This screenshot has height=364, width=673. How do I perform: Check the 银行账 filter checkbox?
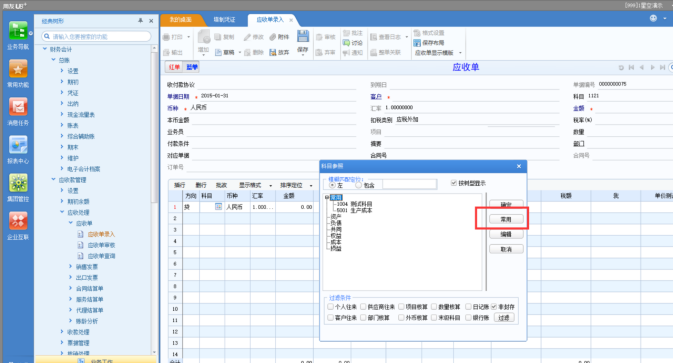click(469, 318)
